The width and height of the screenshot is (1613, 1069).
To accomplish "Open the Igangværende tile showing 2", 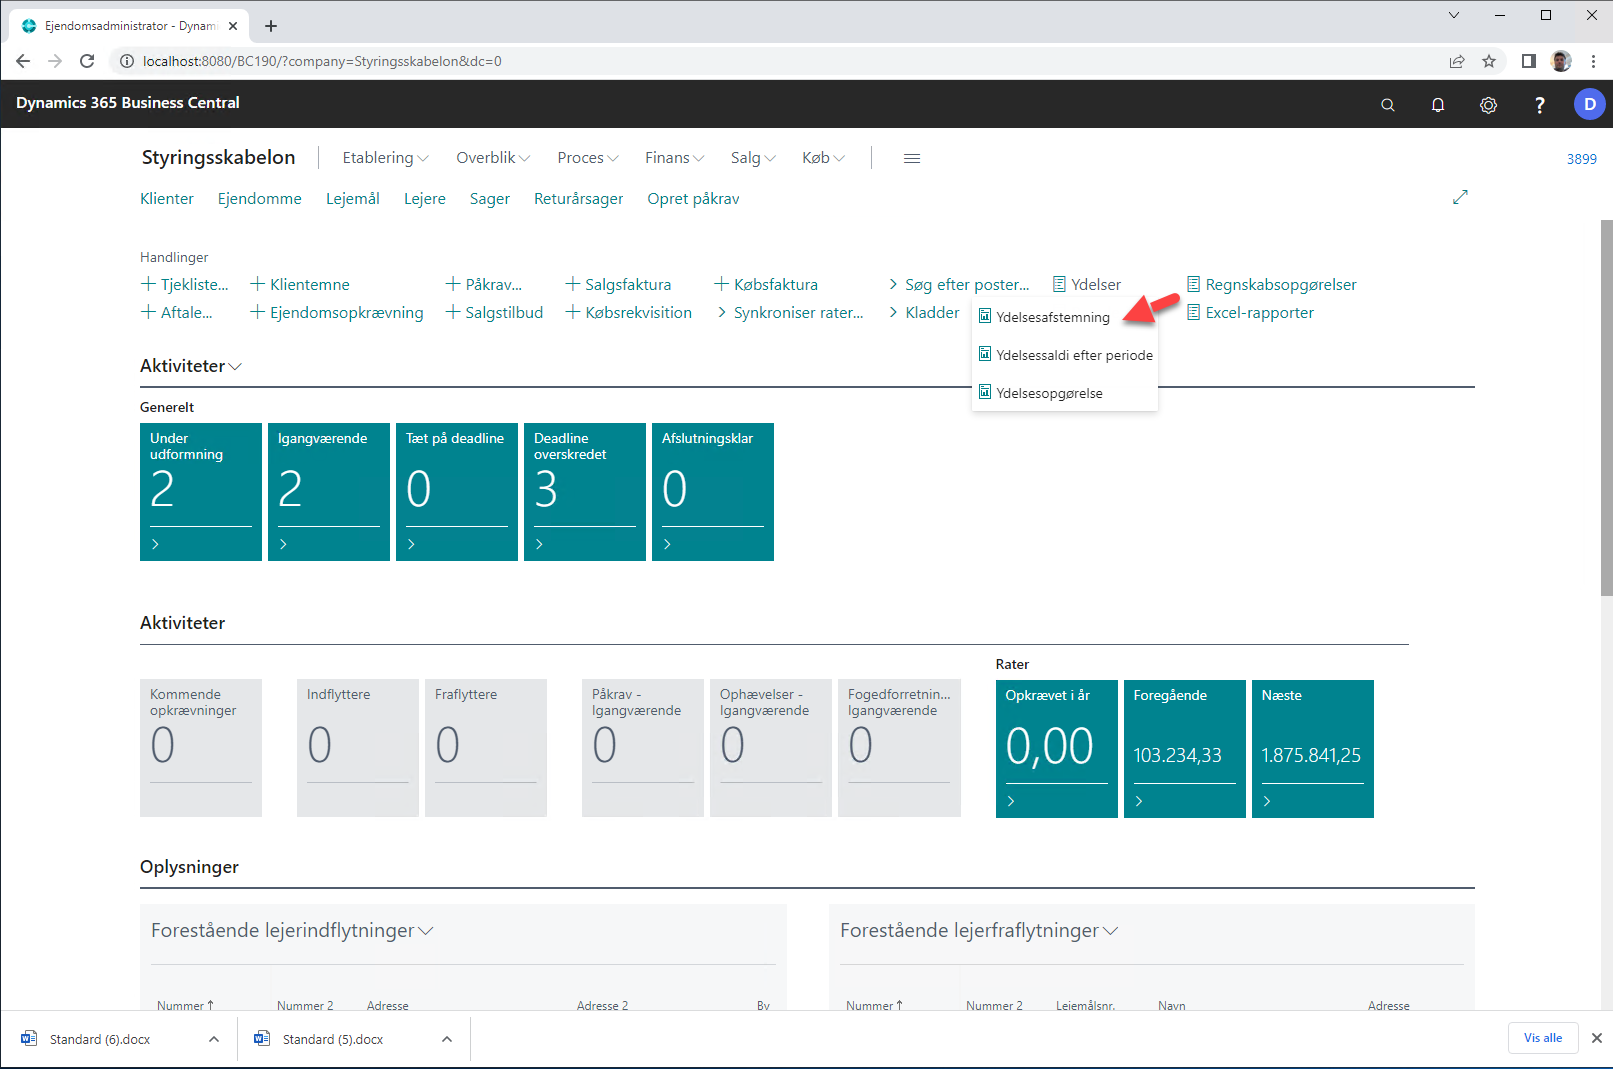I will tap(329, 492).
